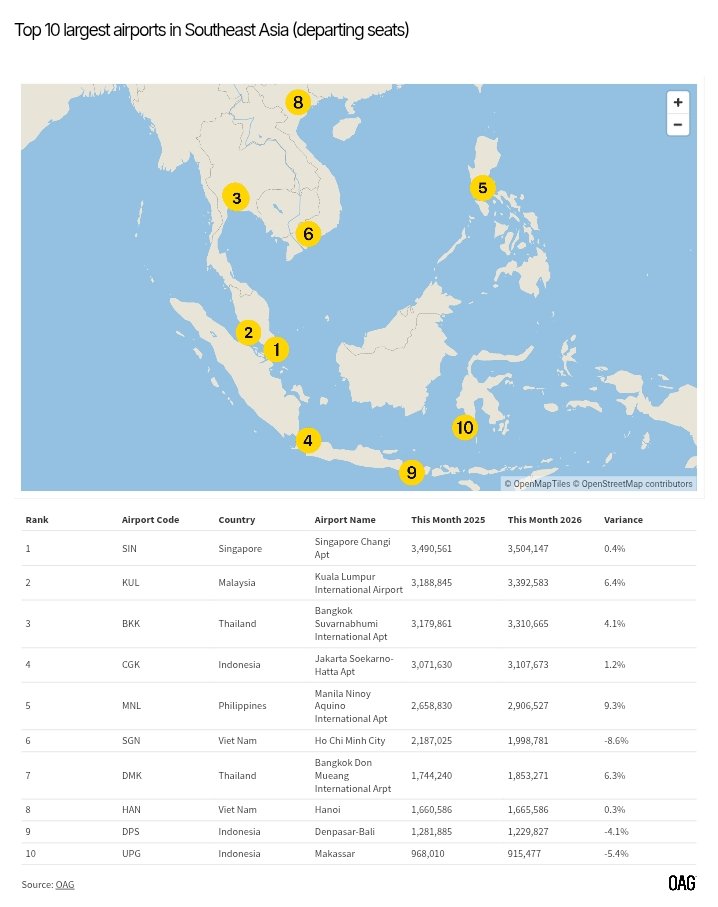Click the 3,490,561 seats value
Screen dimensions: 718x907
click(x=432, y=548)
